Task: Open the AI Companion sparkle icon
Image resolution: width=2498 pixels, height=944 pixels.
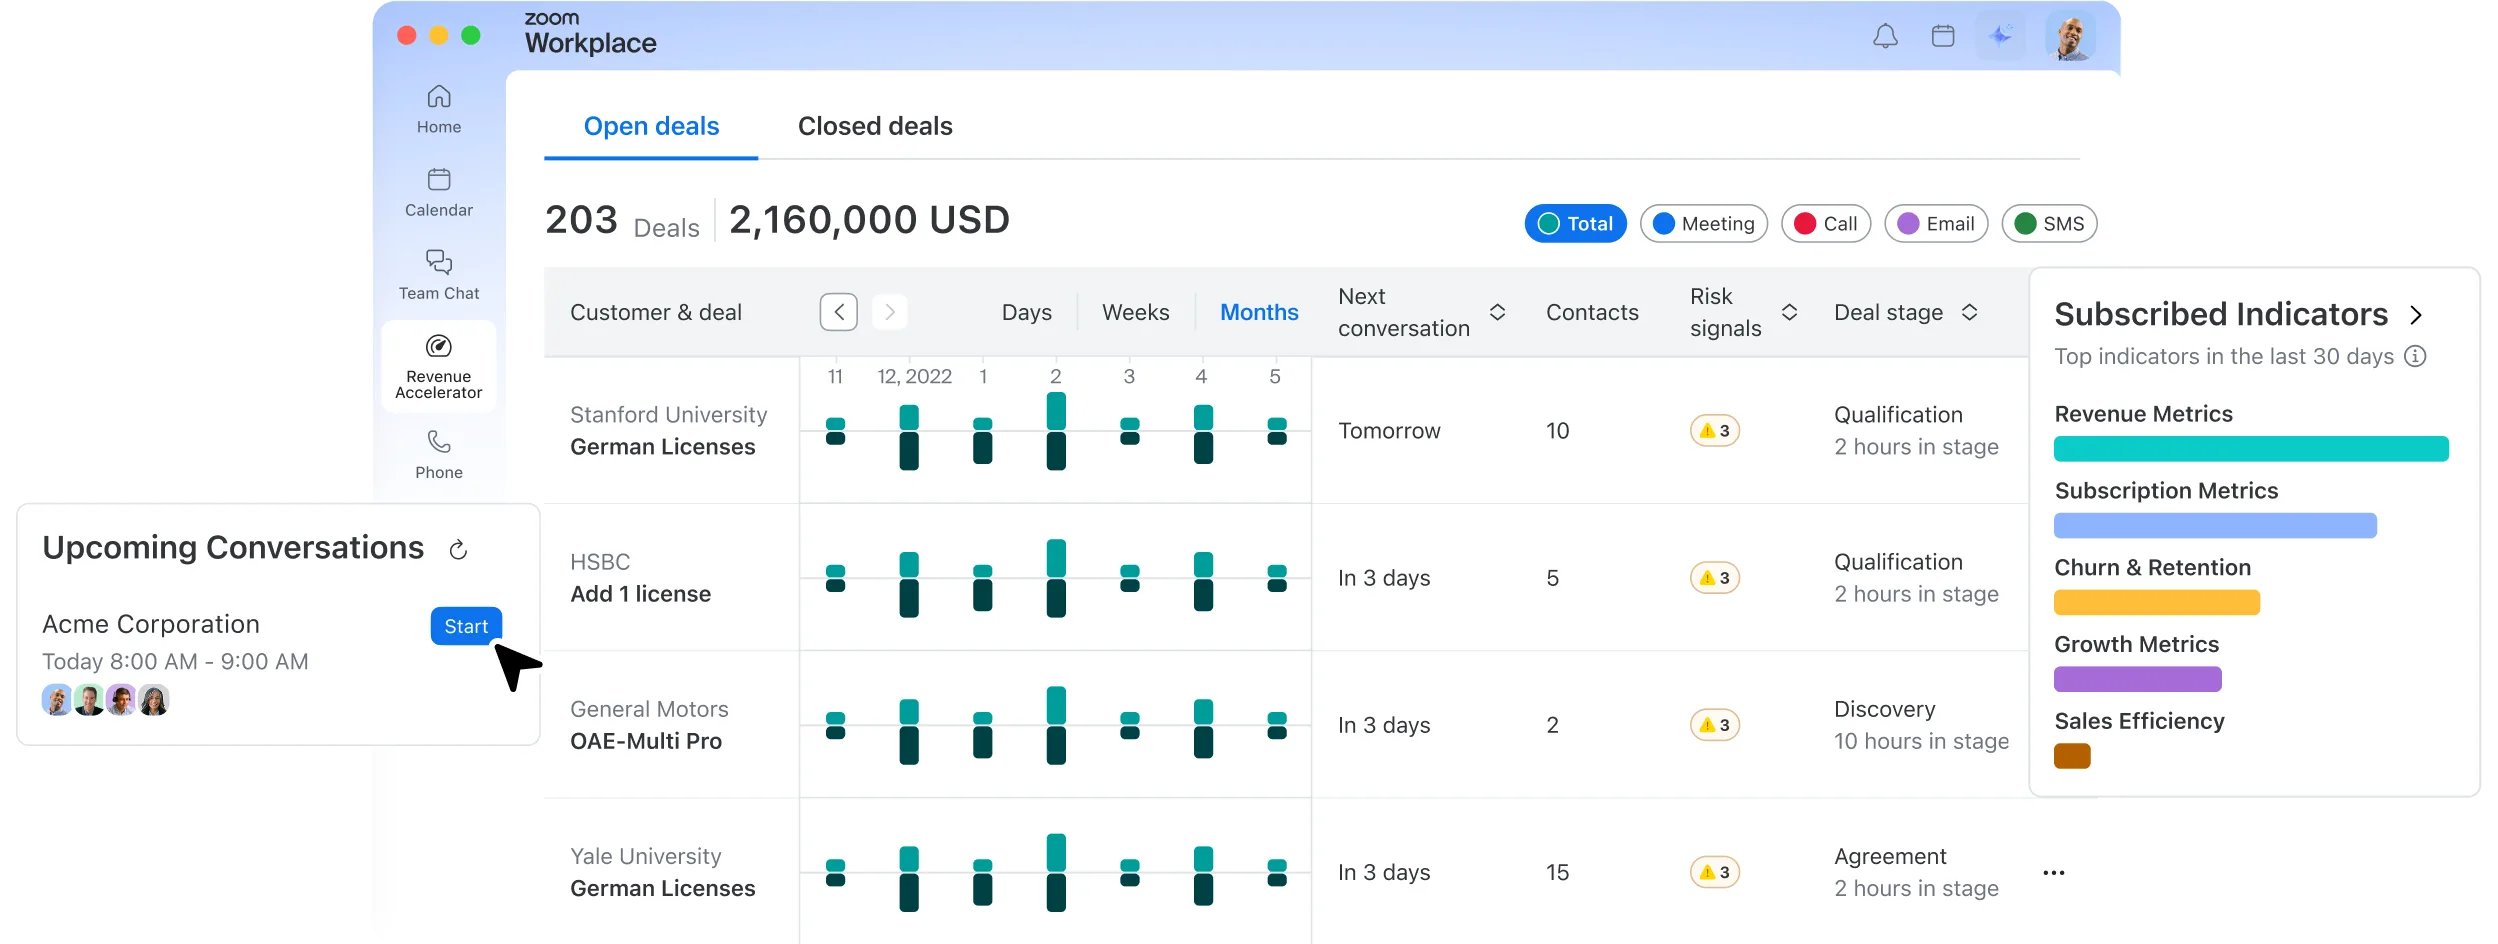Action: tap(2000, 37)
